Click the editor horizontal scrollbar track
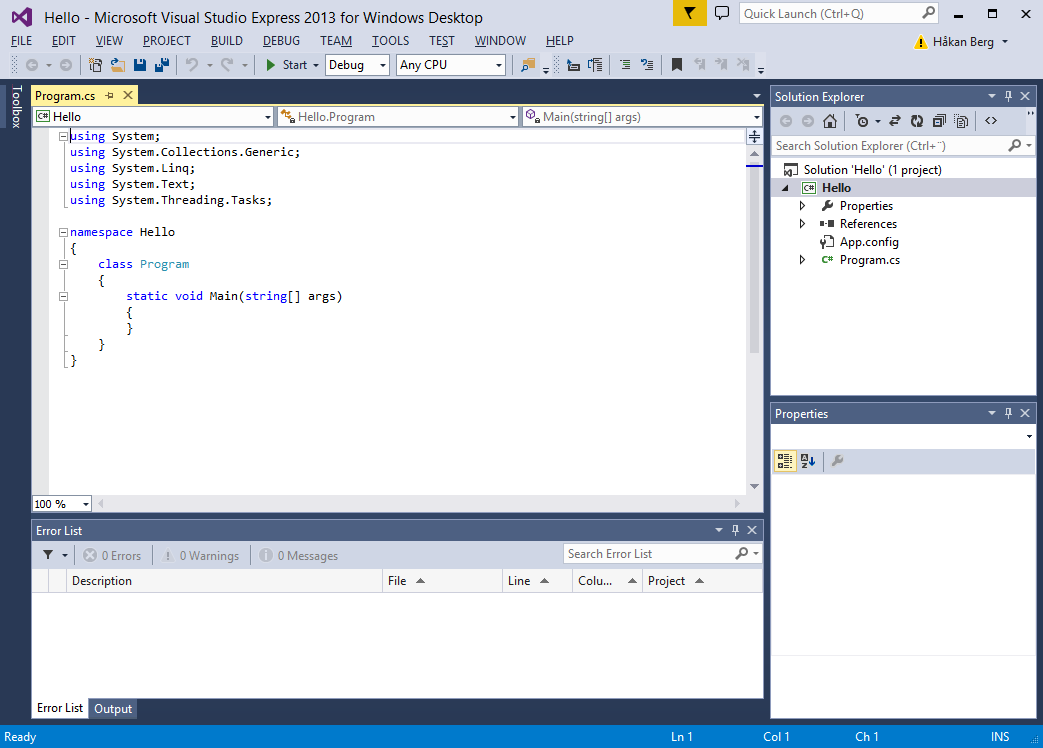 coord(418,504)
